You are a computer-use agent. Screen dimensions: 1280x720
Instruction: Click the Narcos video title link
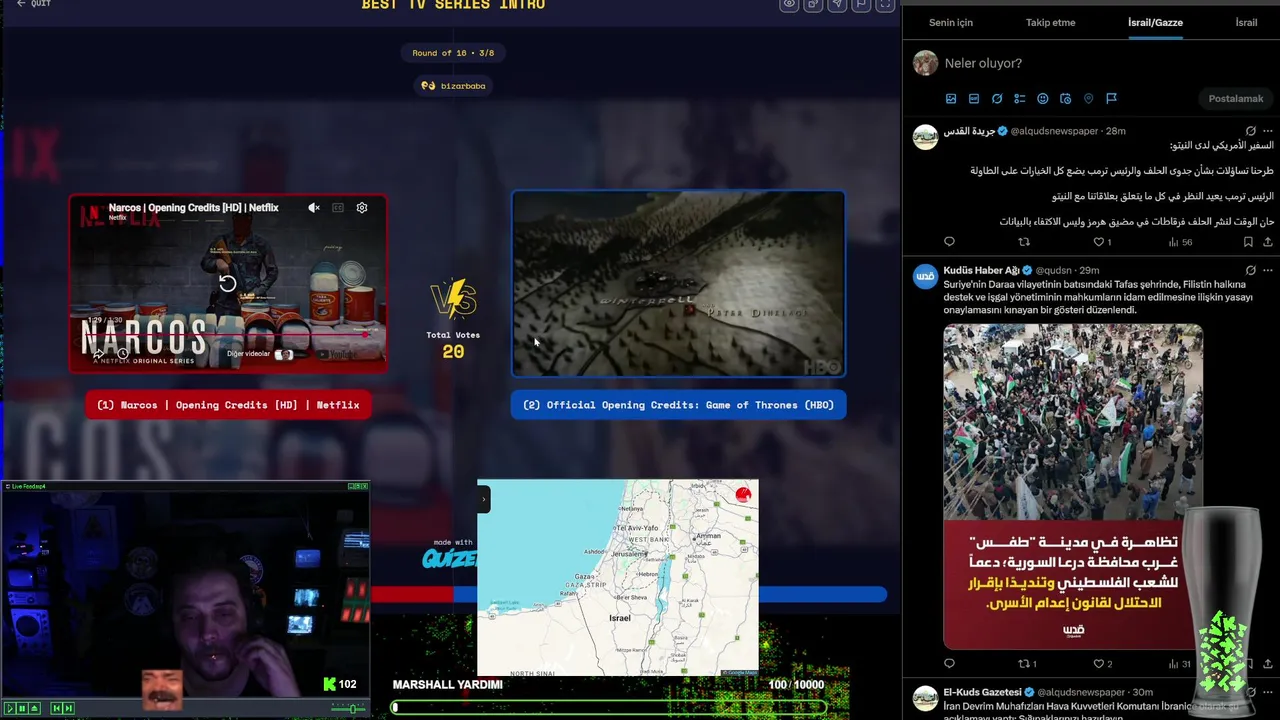click(x=194, y=208)
